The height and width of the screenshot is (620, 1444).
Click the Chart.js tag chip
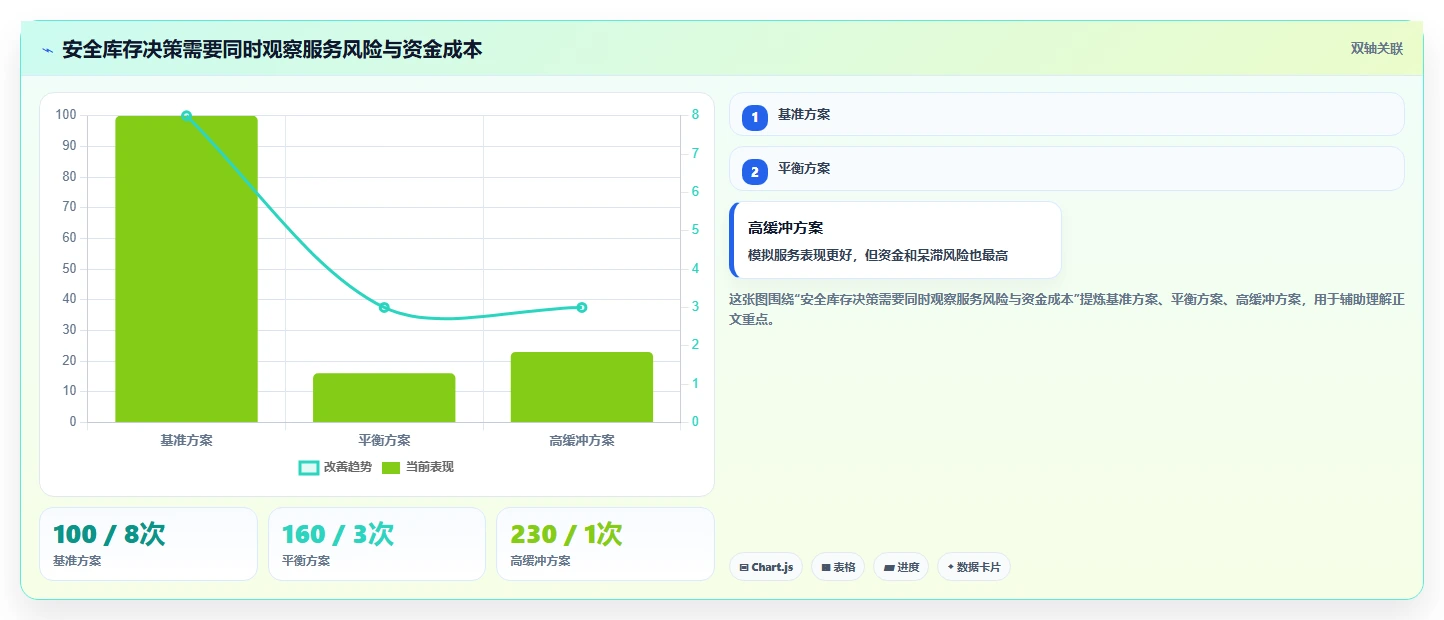[766, 567]
